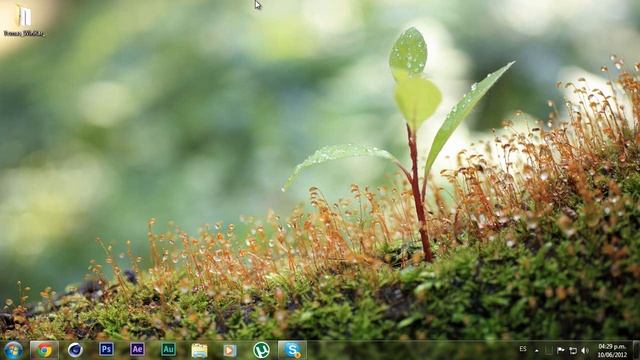
Task: Open Skype from the taskbar
Action: point(292,350)
